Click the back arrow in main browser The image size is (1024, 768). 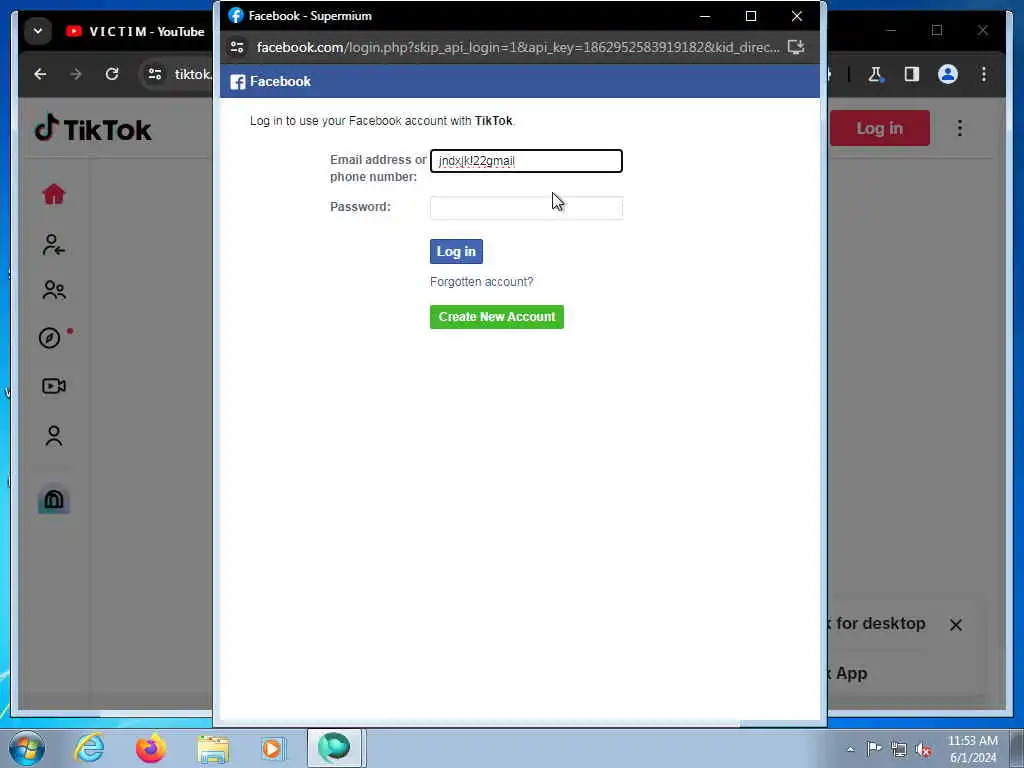(40, 74)
